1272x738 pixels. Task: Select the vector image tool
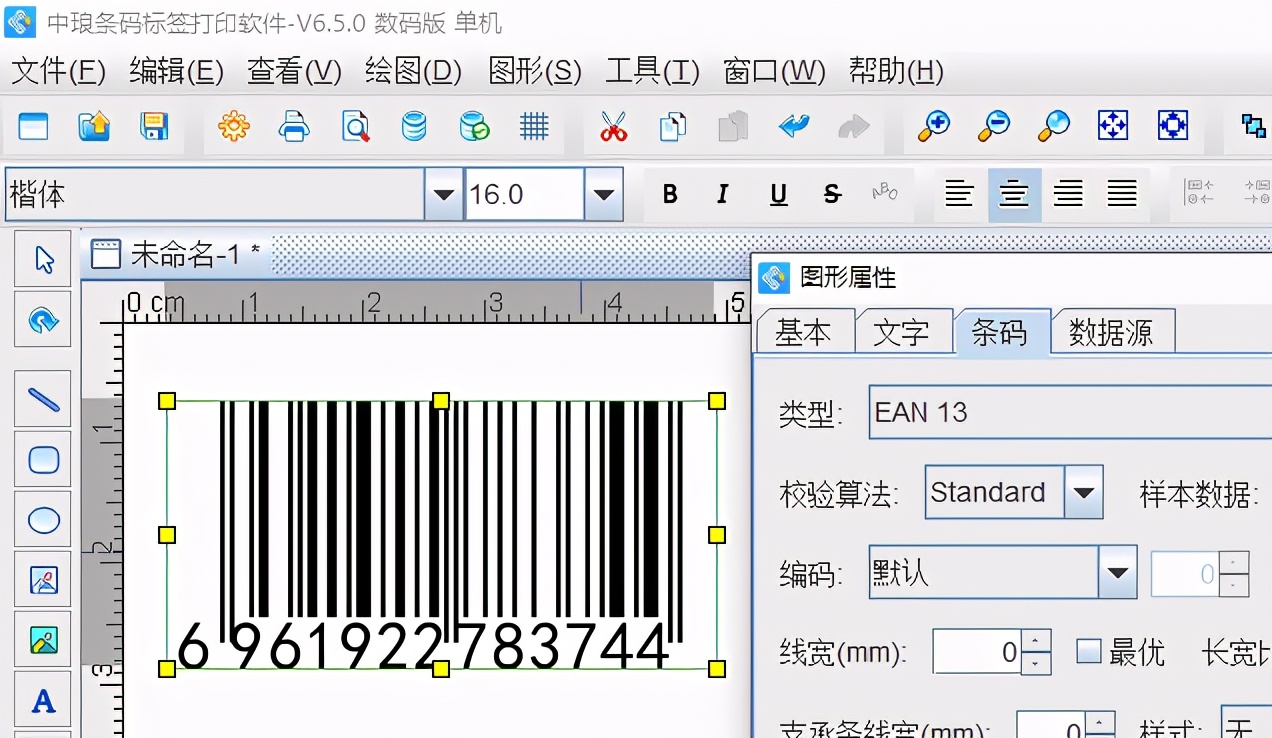[x=43, y=579]
